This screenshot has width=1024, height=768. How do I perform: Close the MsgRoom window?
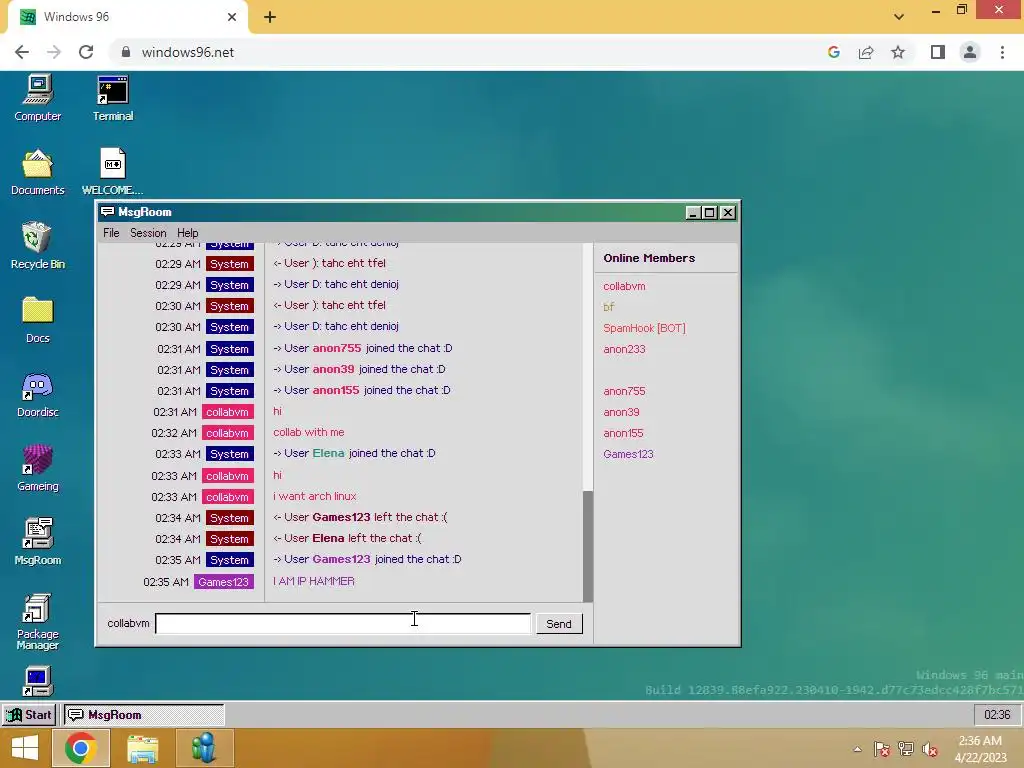click(728, 212)
